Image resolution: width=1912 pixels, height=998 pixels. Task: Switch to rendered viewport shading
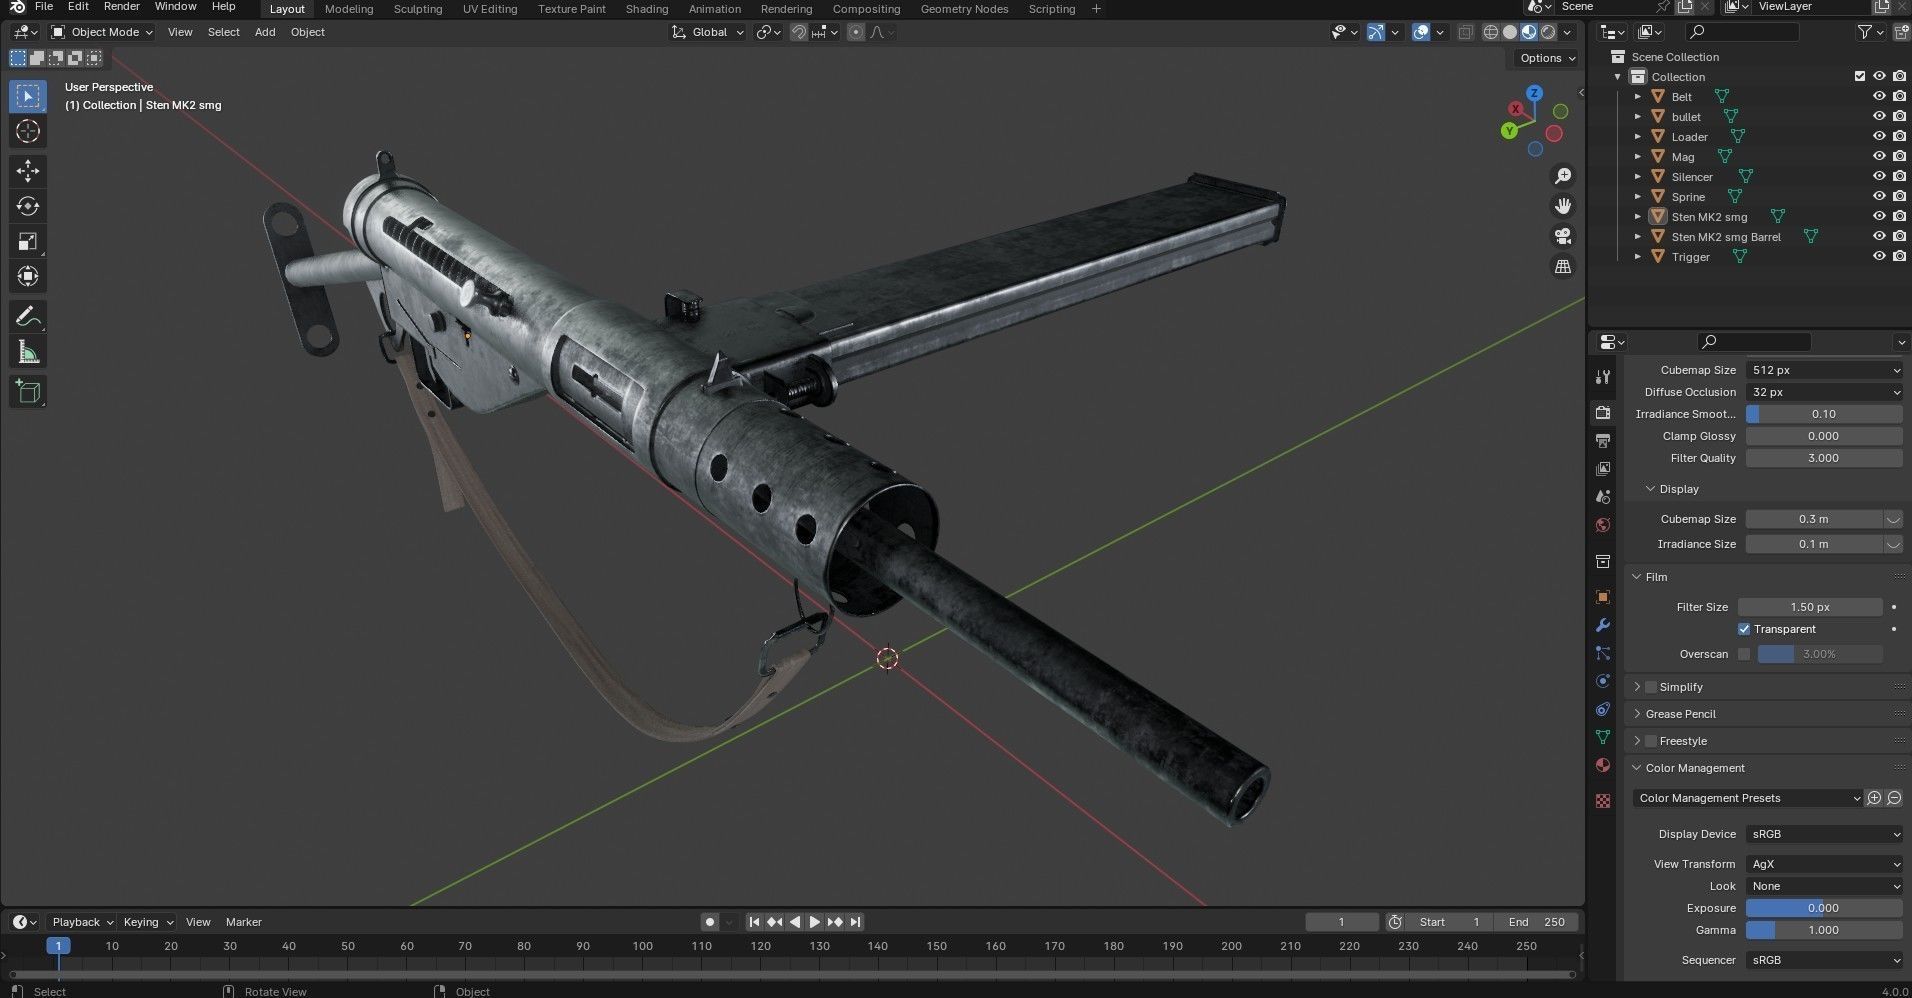click(1548, 32)
